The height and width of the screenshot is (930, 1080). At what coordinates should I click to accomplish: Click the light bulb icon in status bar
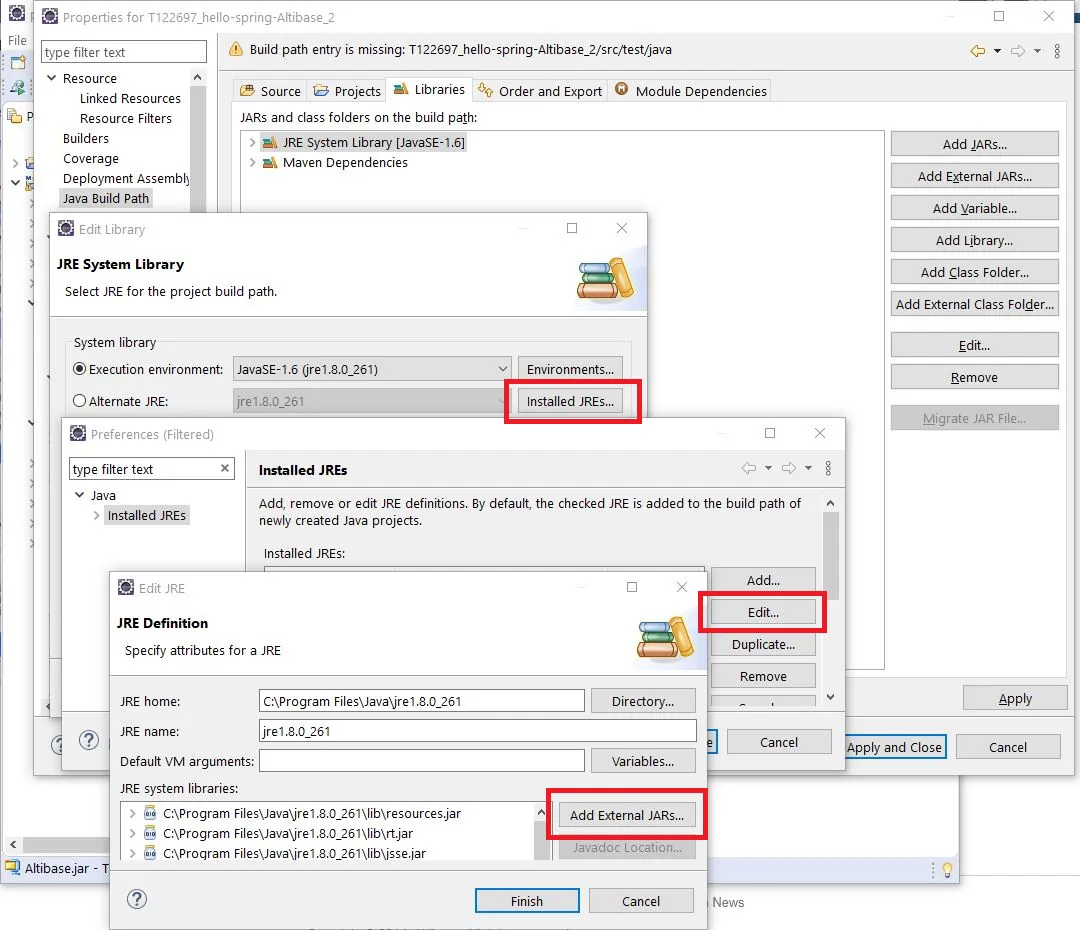coord(947,870)
